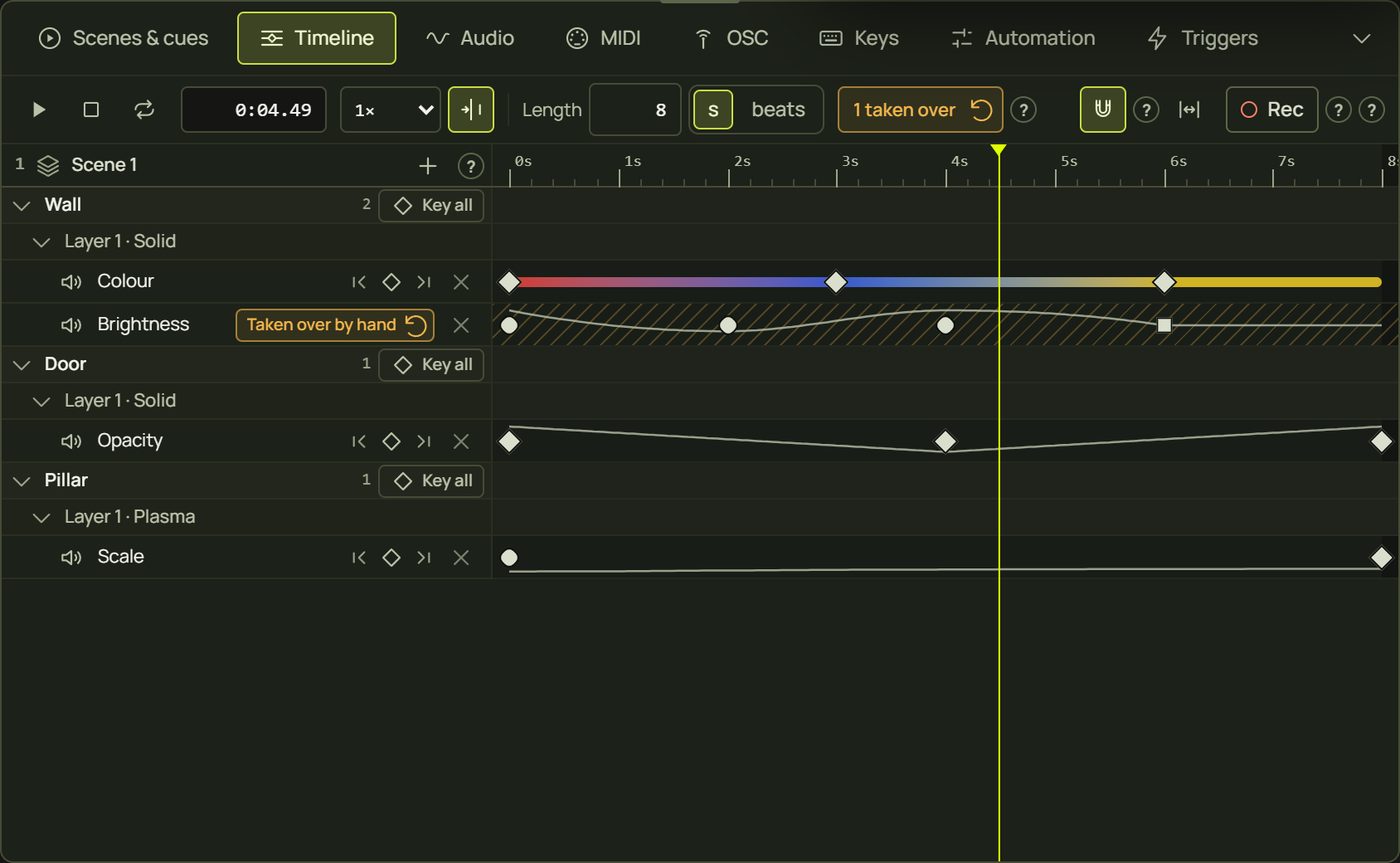Click the Rec record button

point(1272,110)
